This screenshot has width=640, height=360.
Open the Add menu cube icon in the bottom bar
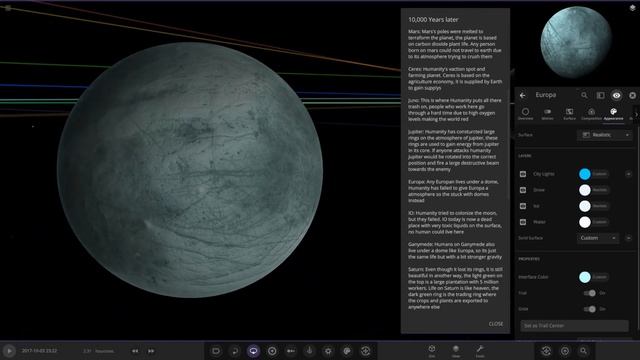click(x=432, y=350)
